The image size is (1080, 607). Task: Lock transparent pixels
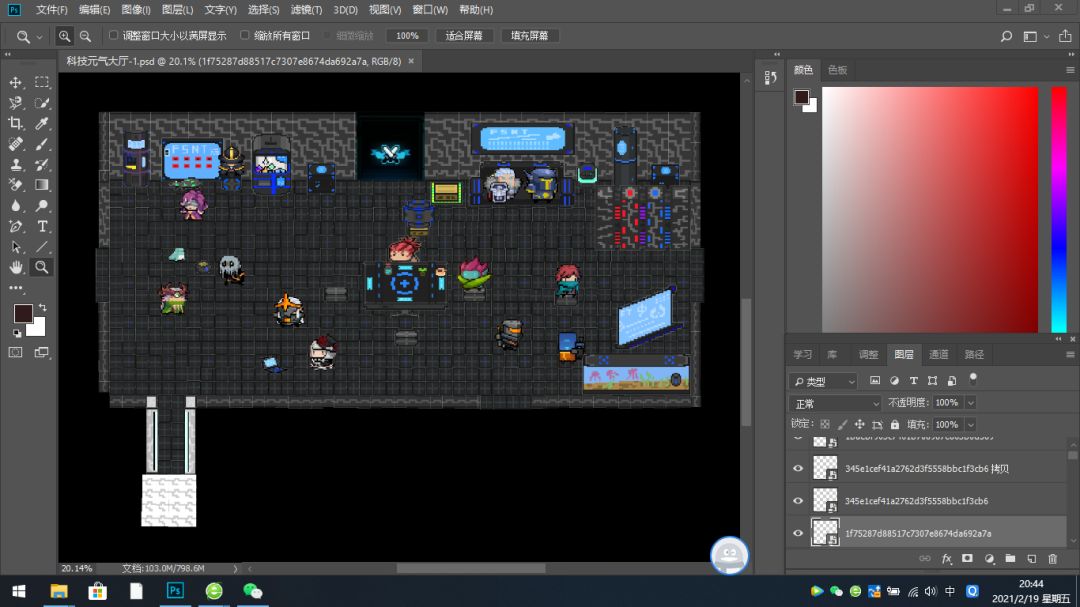(825, 424)
